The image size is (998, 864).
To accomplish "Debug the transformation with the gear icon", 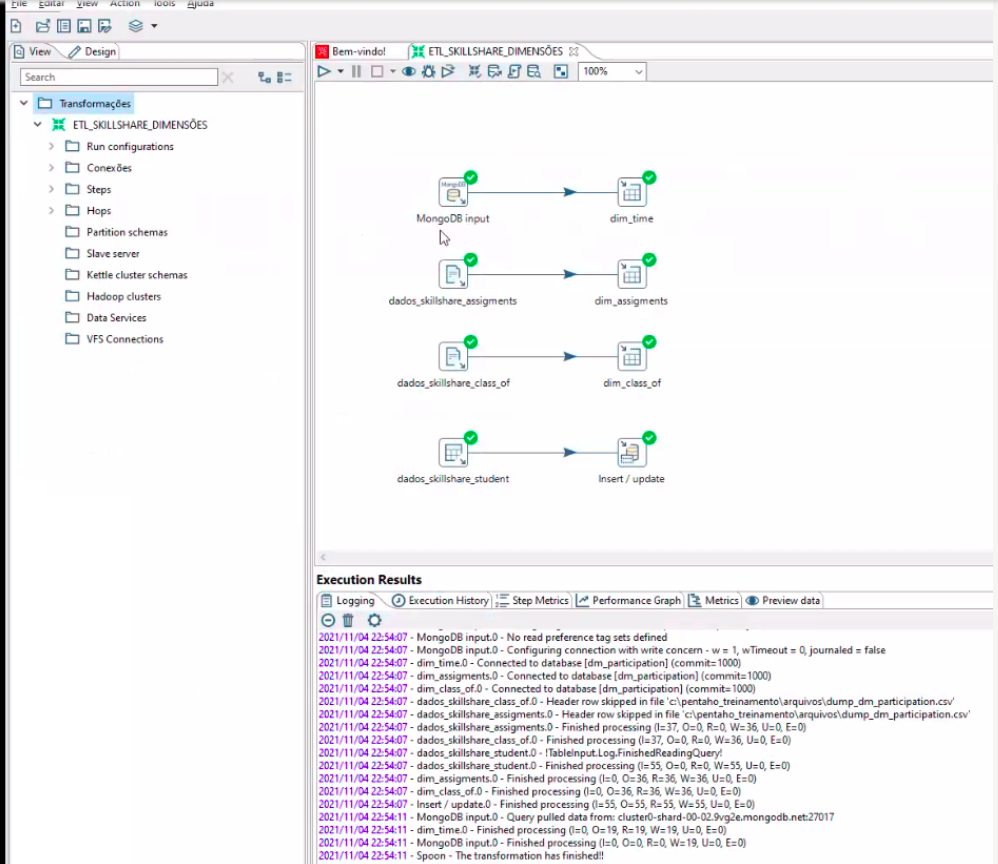I will [x=428, y=71].
